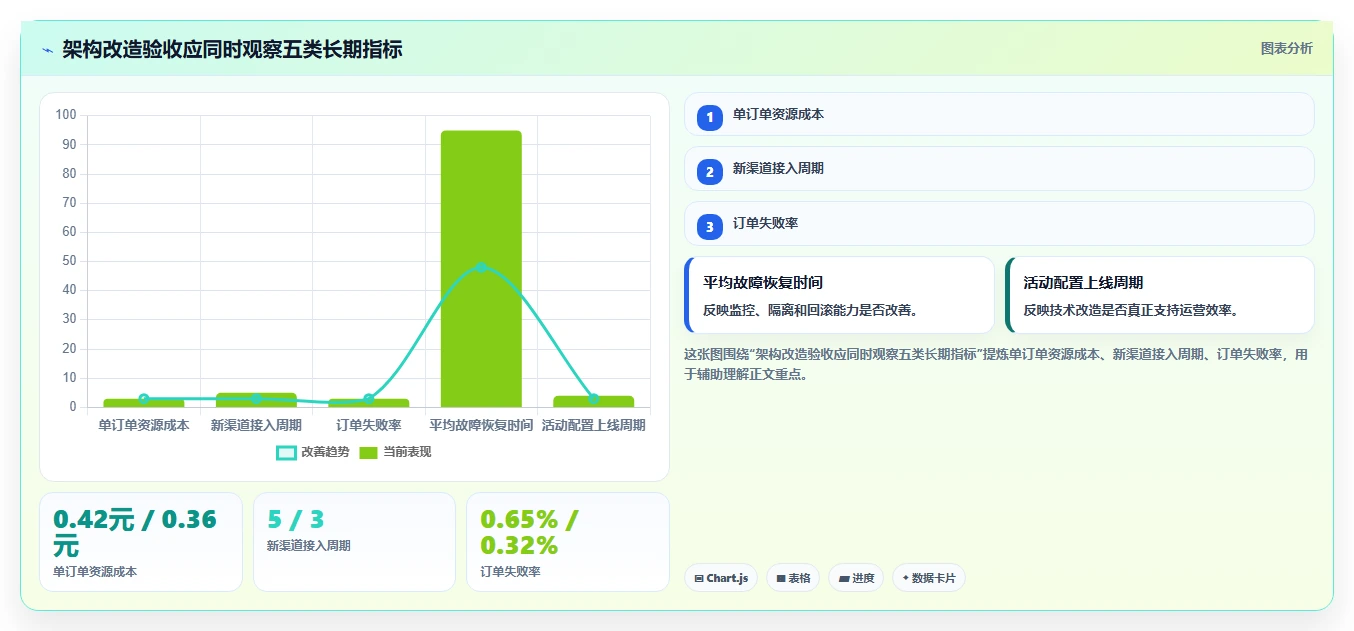Click the summary paragraph starting 这张图围绕
This screenshot has height=631, width=1354.
(x=996, y=364)
